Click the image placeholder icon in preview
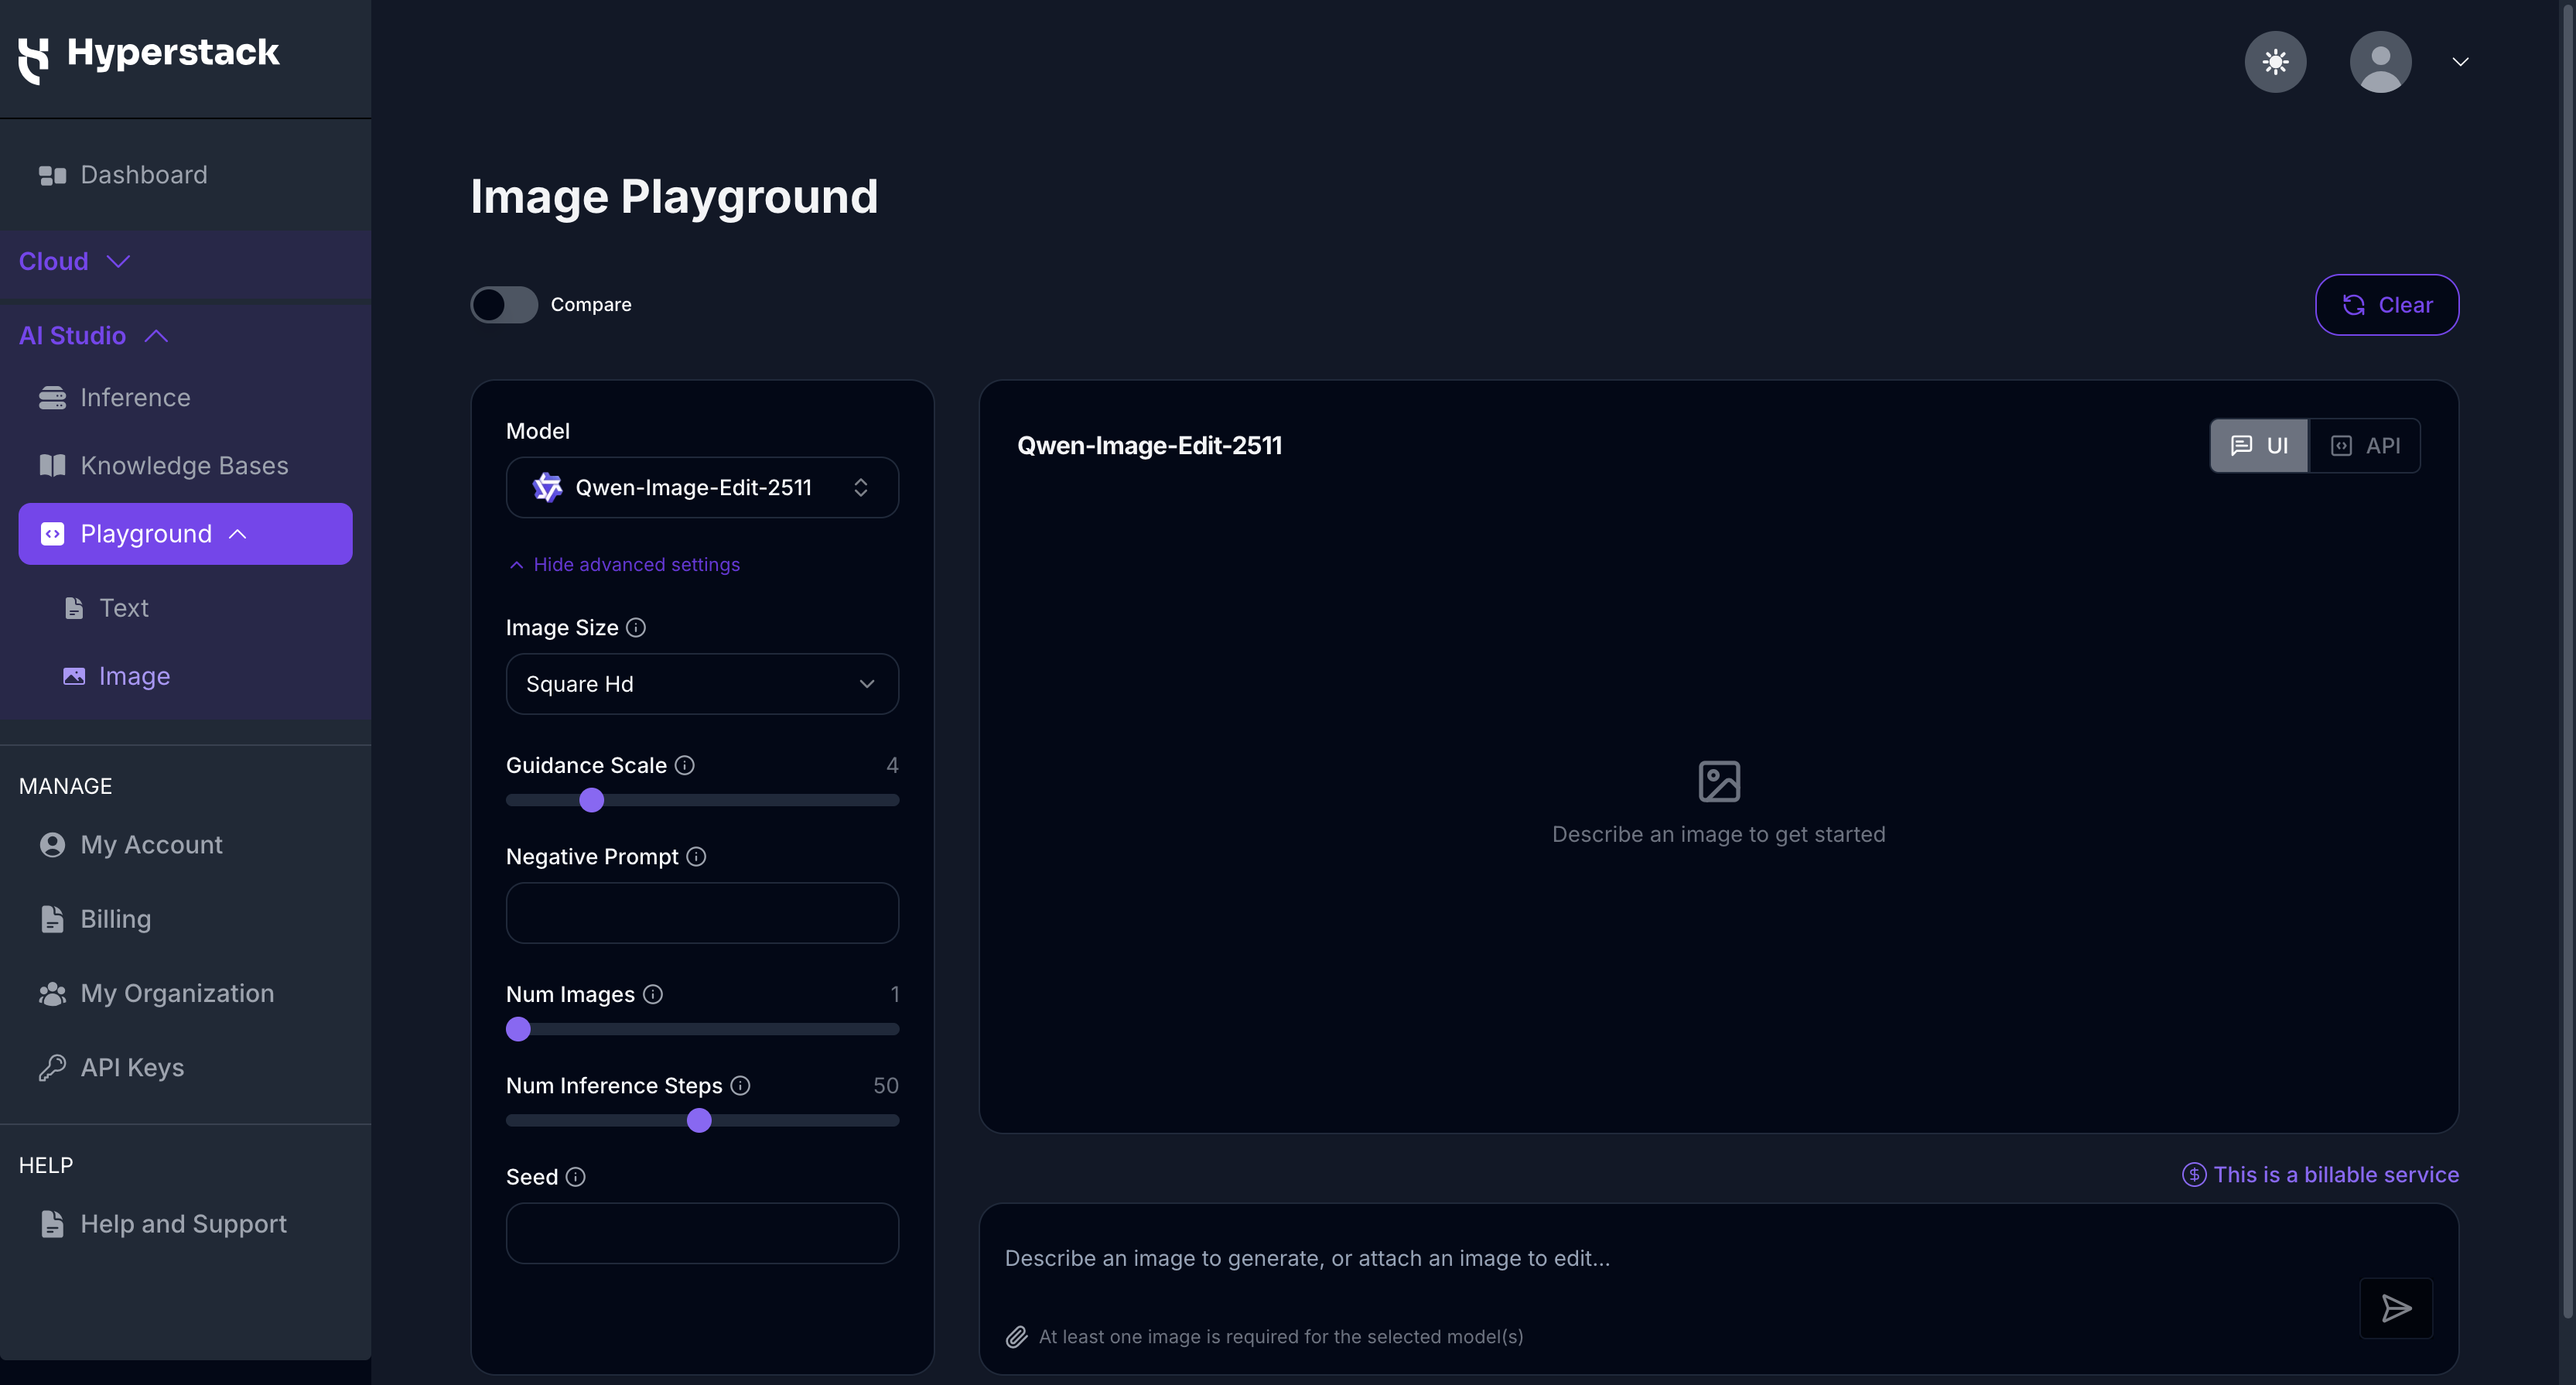 coord(1719,781)
